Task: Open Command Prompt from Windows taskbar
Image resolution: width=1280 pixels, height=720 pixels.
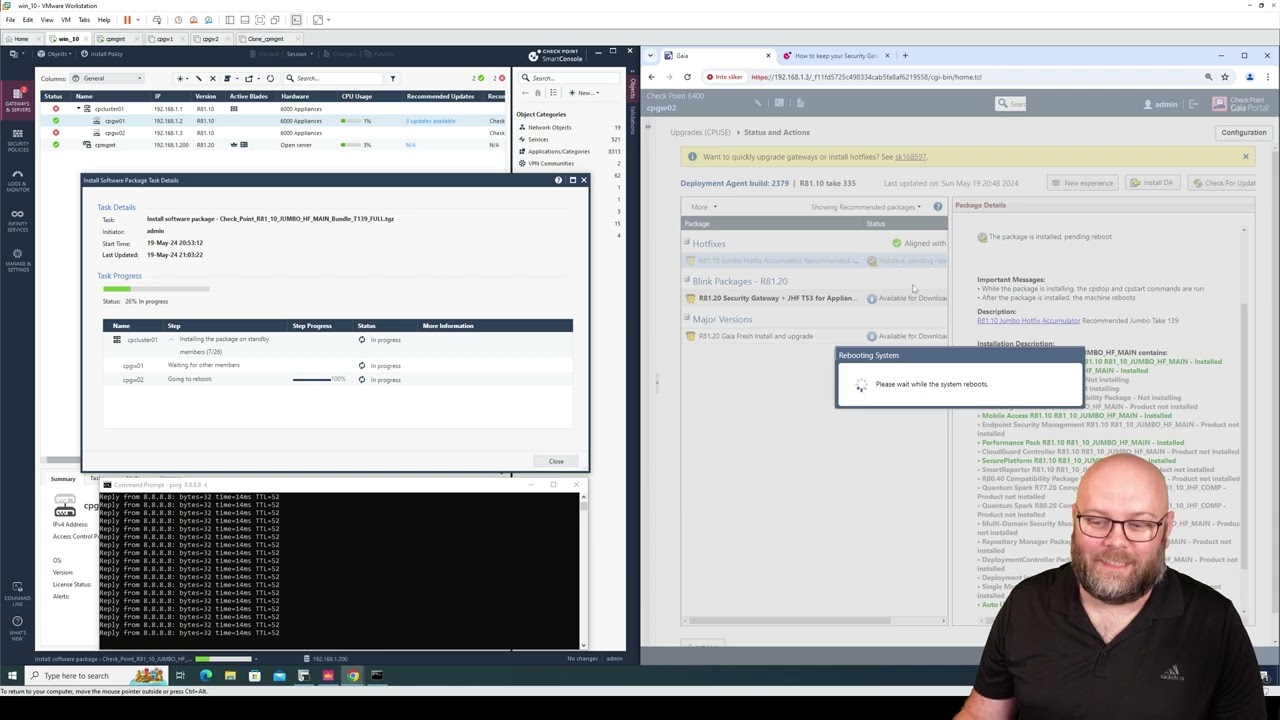Action: tap(377, 676)
